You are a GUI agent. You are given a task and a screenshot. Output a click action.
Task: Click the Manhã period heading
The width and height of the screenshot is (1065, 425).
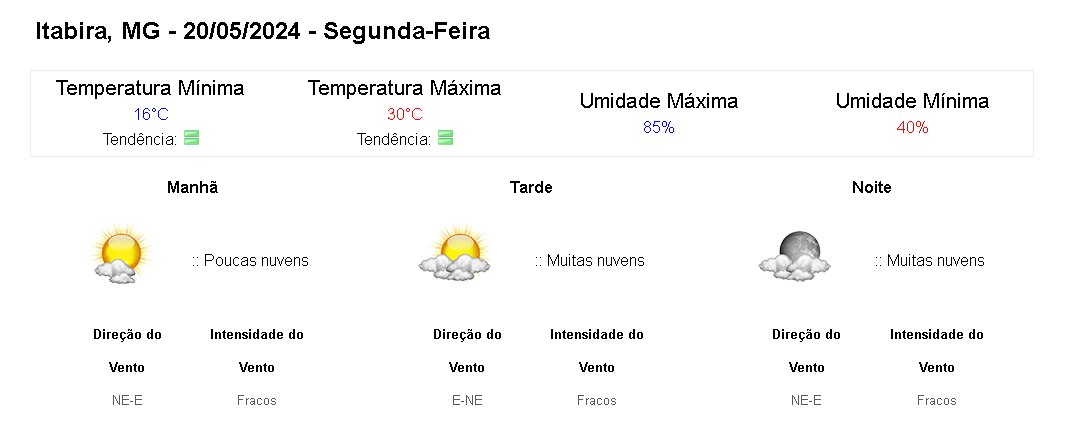coord(192,187)
